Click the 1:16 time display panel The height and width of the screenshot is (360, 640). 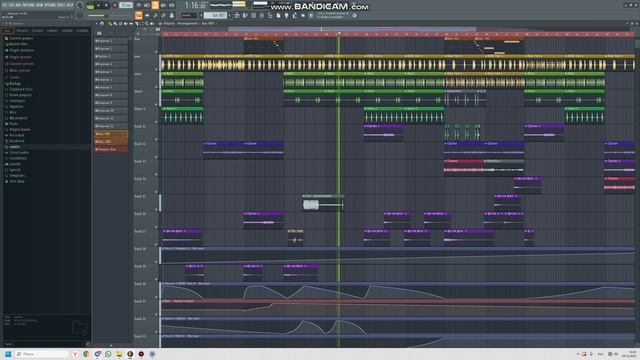click(195, 6)
